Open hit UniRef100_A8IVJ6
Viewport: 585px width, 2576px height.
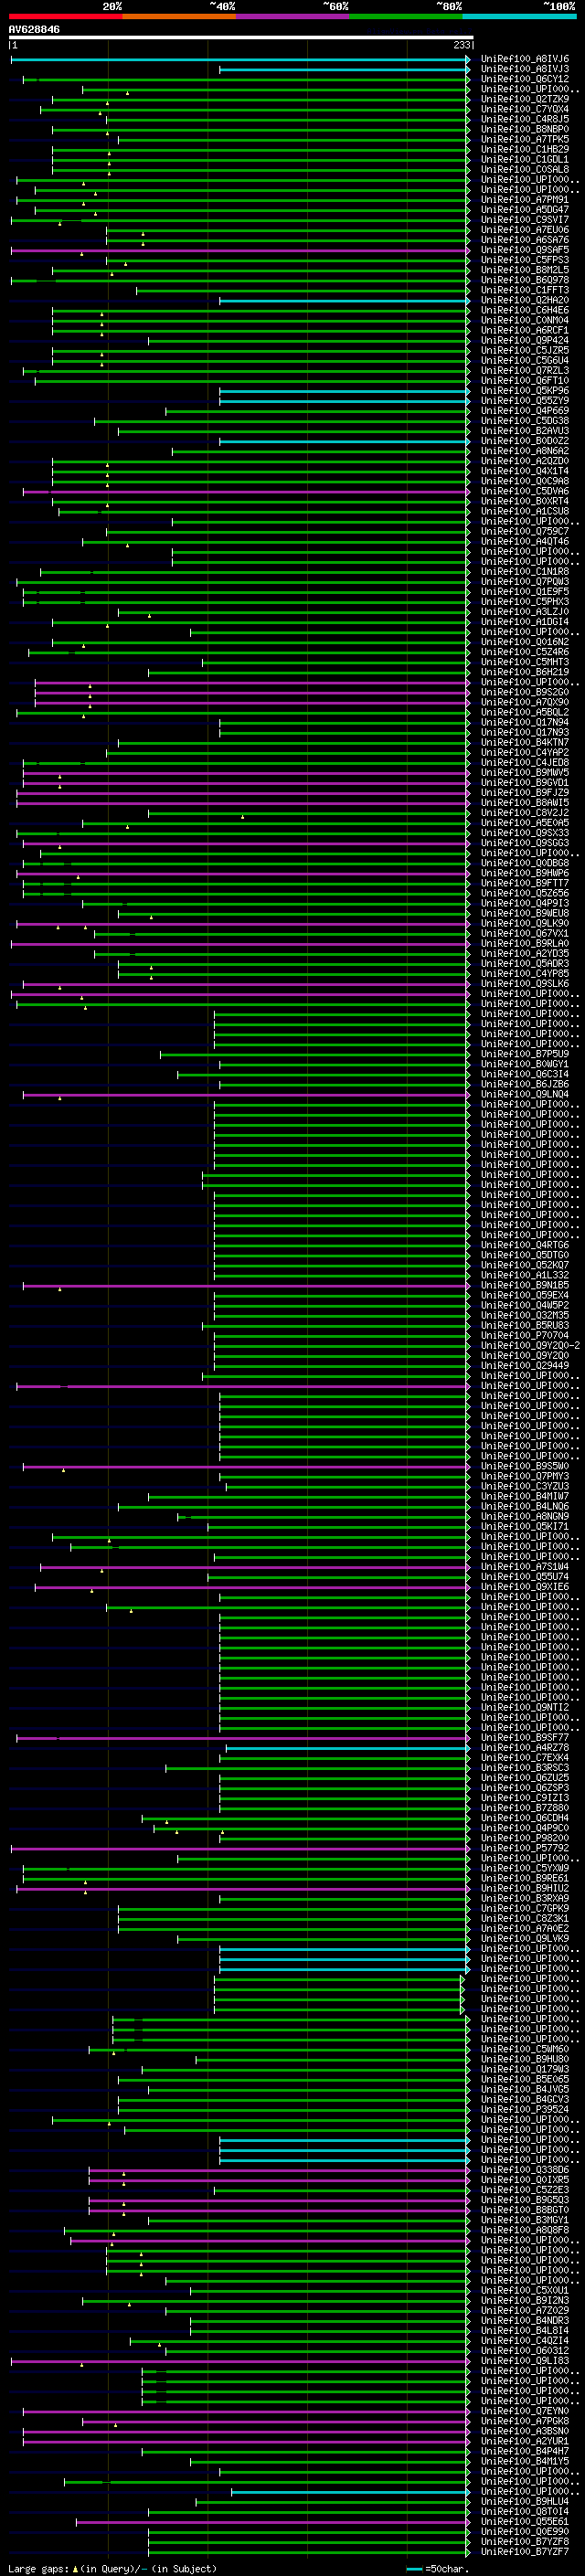click(524, 59)
